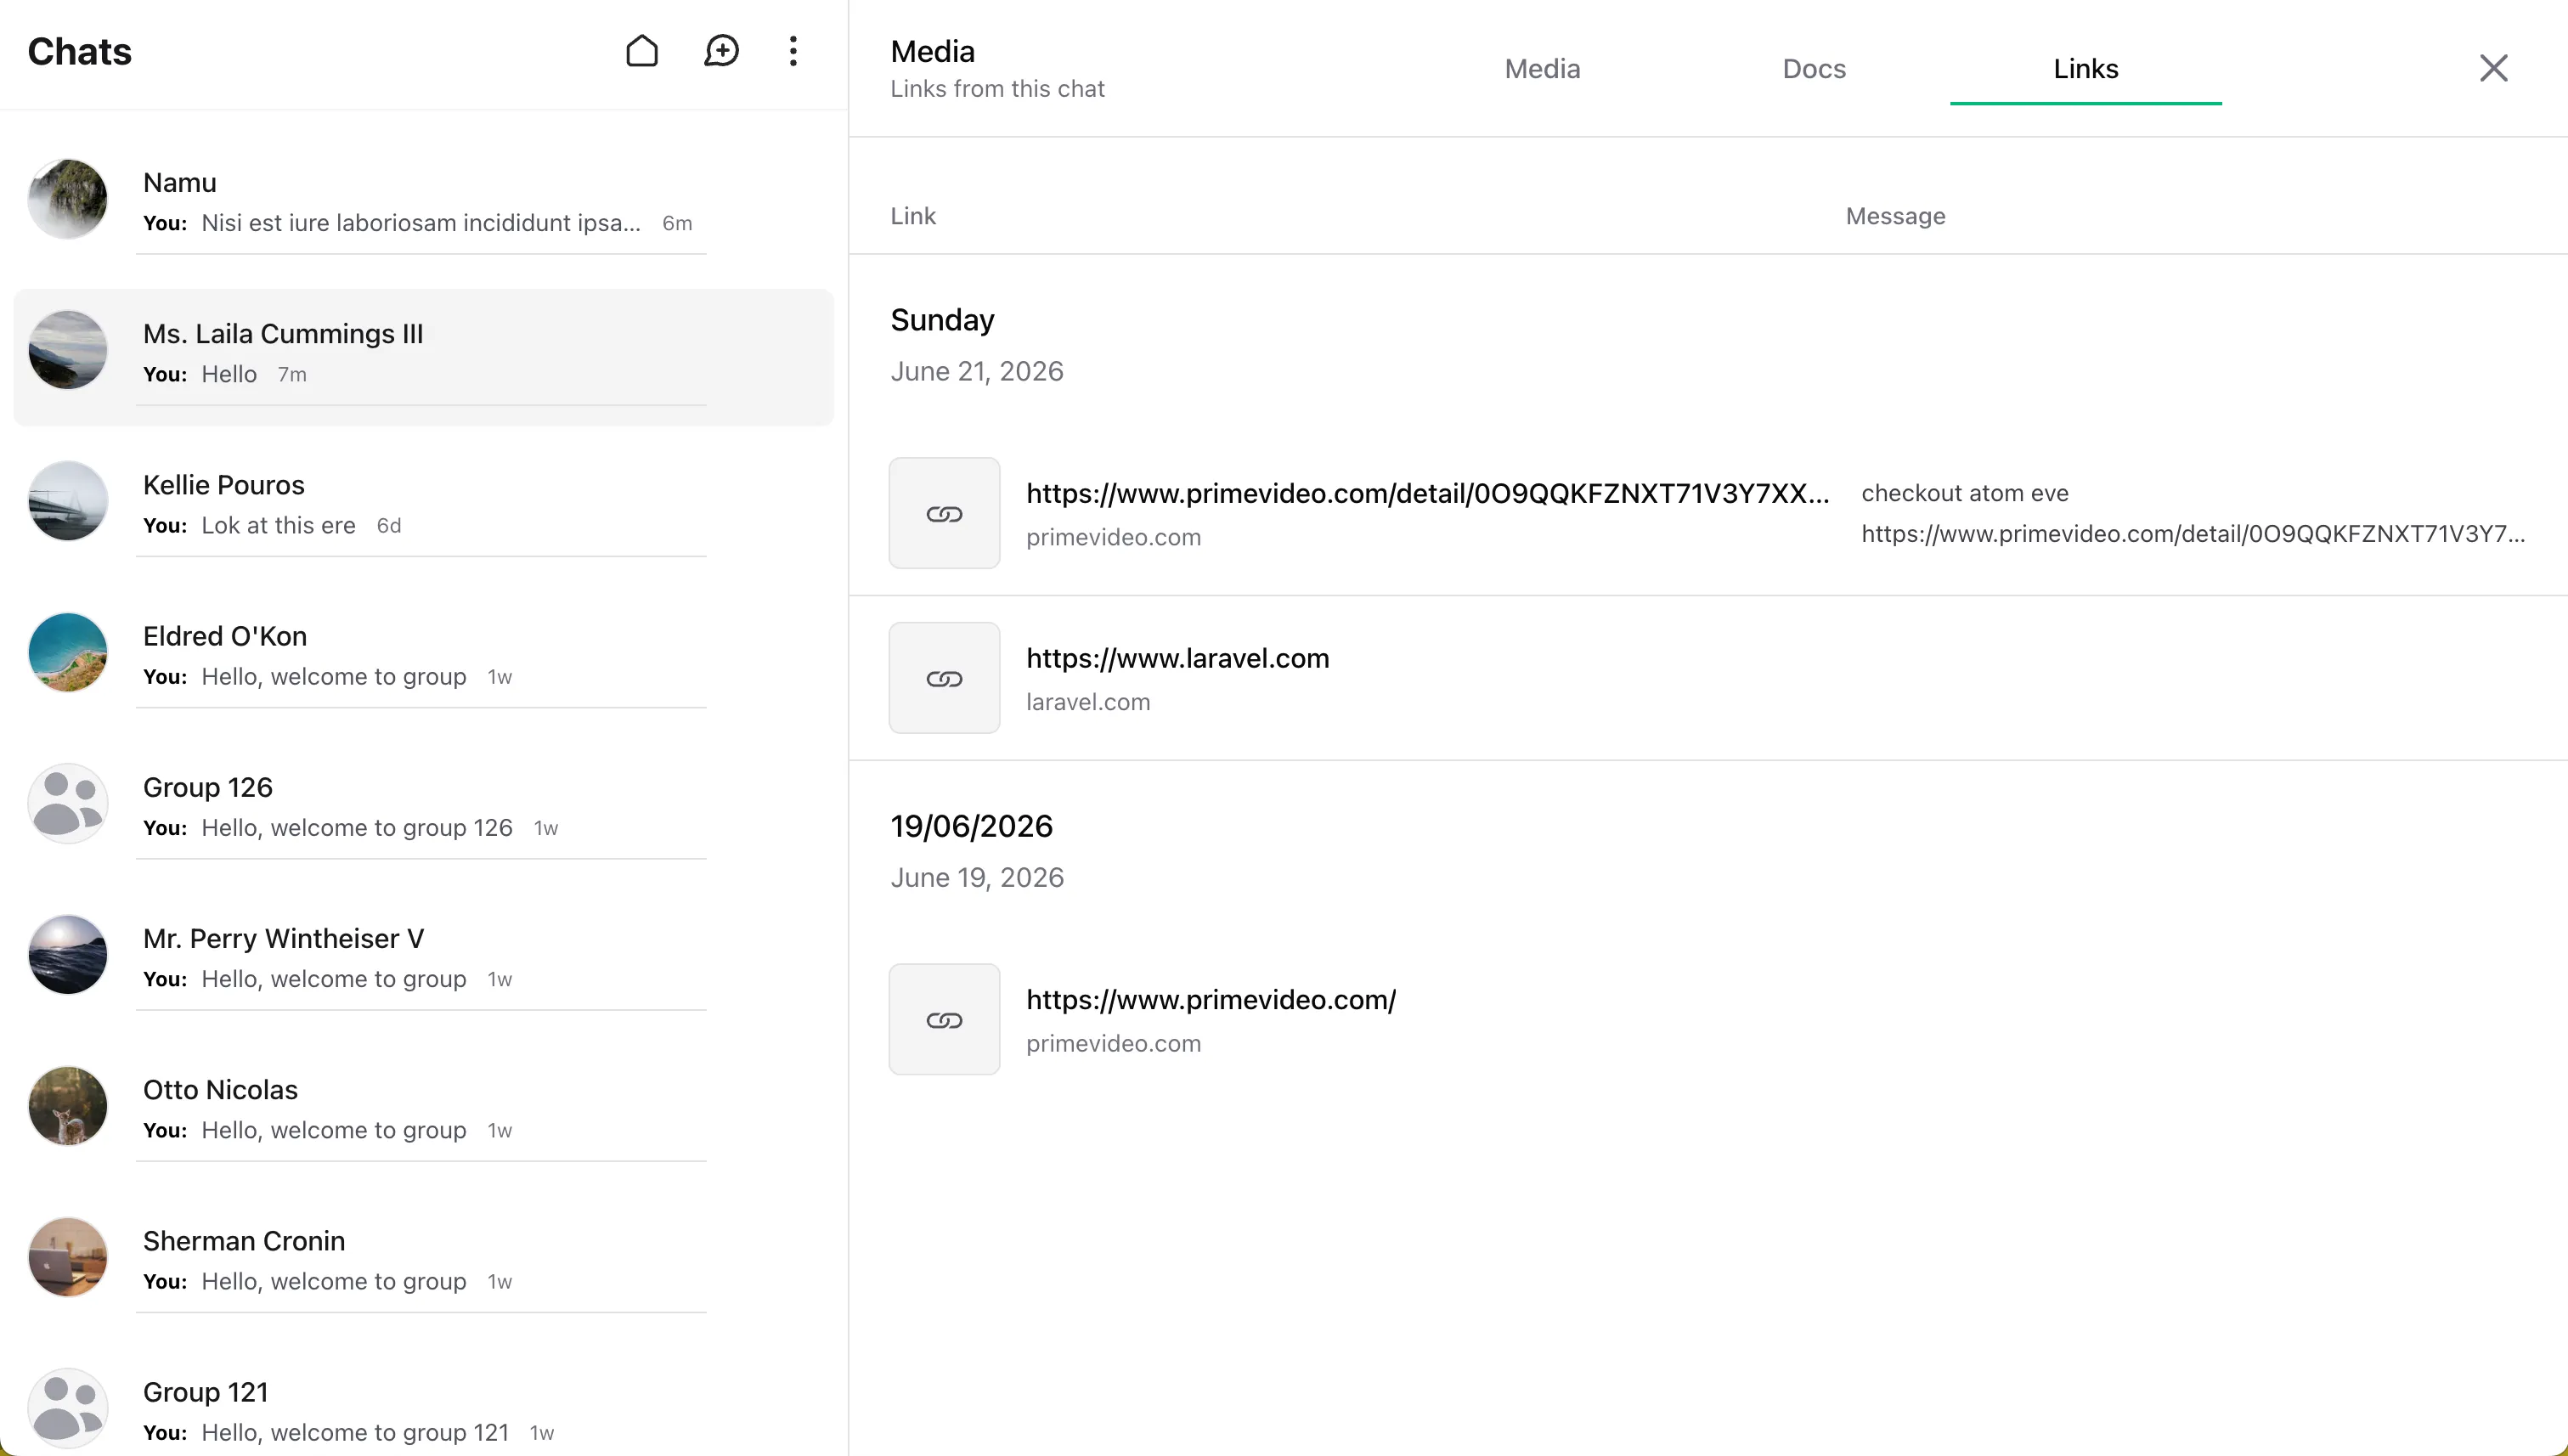This screenshot has width=2568, height=1456.
Task: Open the primevideo detail link
Action: 1428,493
